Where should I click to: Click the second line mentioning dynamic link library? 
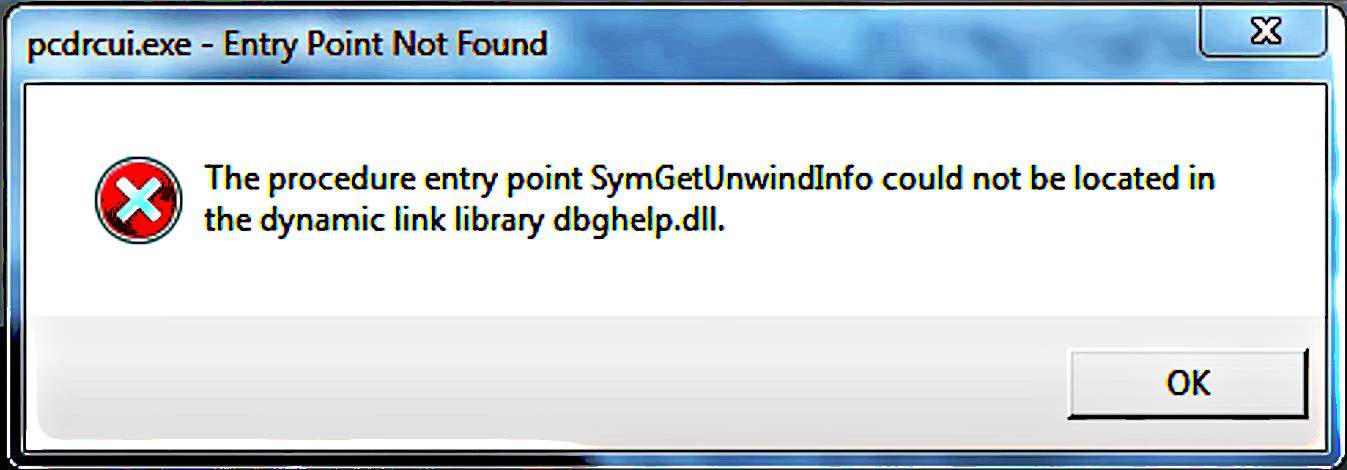(x=464, y=221)
